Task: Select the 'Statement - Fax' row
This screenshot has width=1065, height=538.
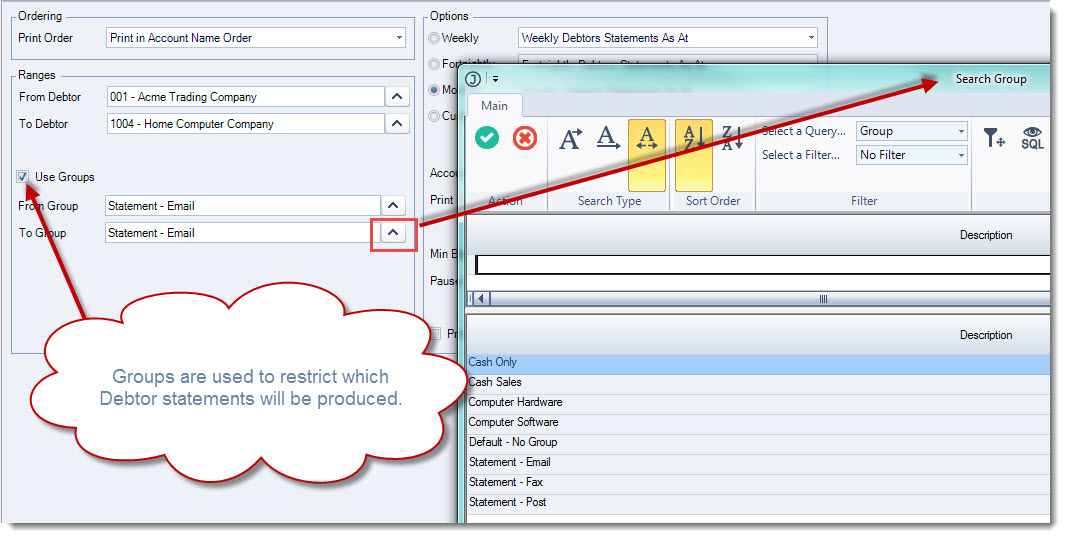Action: tap(759, 482)
